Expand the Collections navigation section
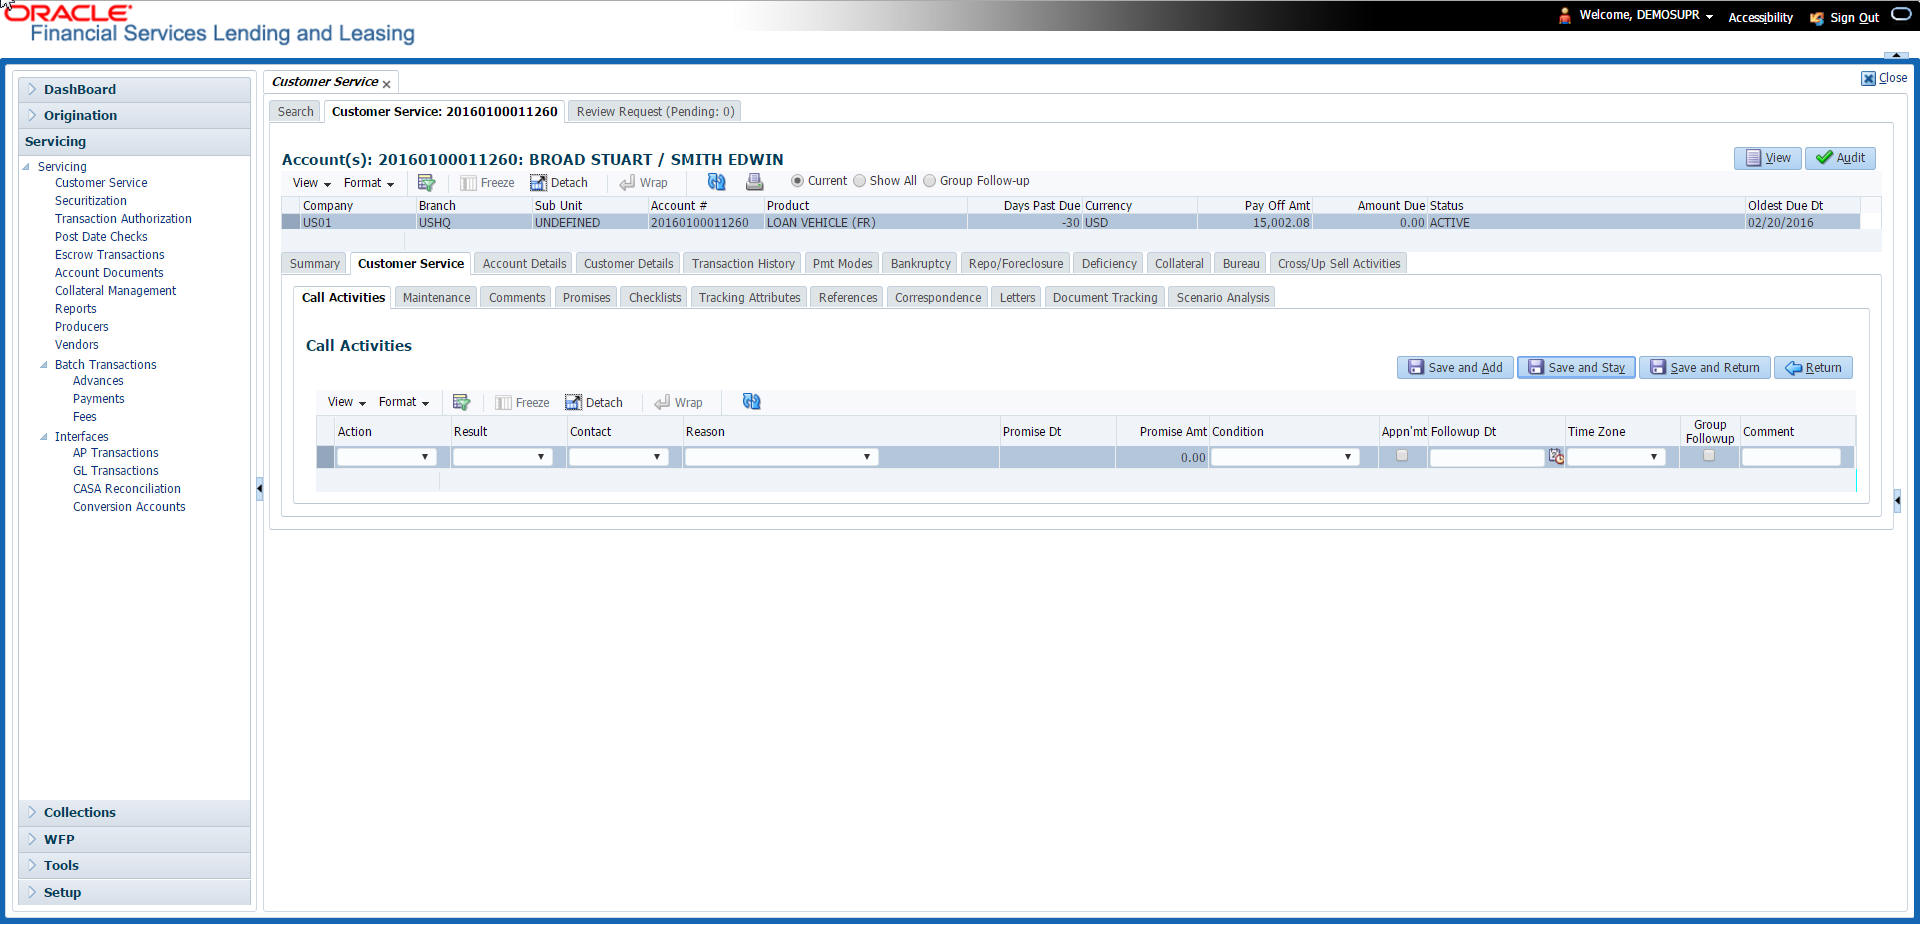 [x=134, y=812]
